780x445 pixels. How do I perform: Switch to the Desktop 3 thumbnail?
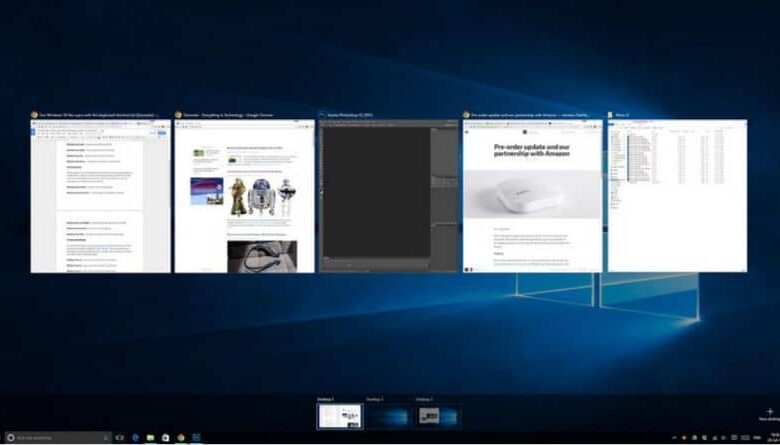coord(438,417)
